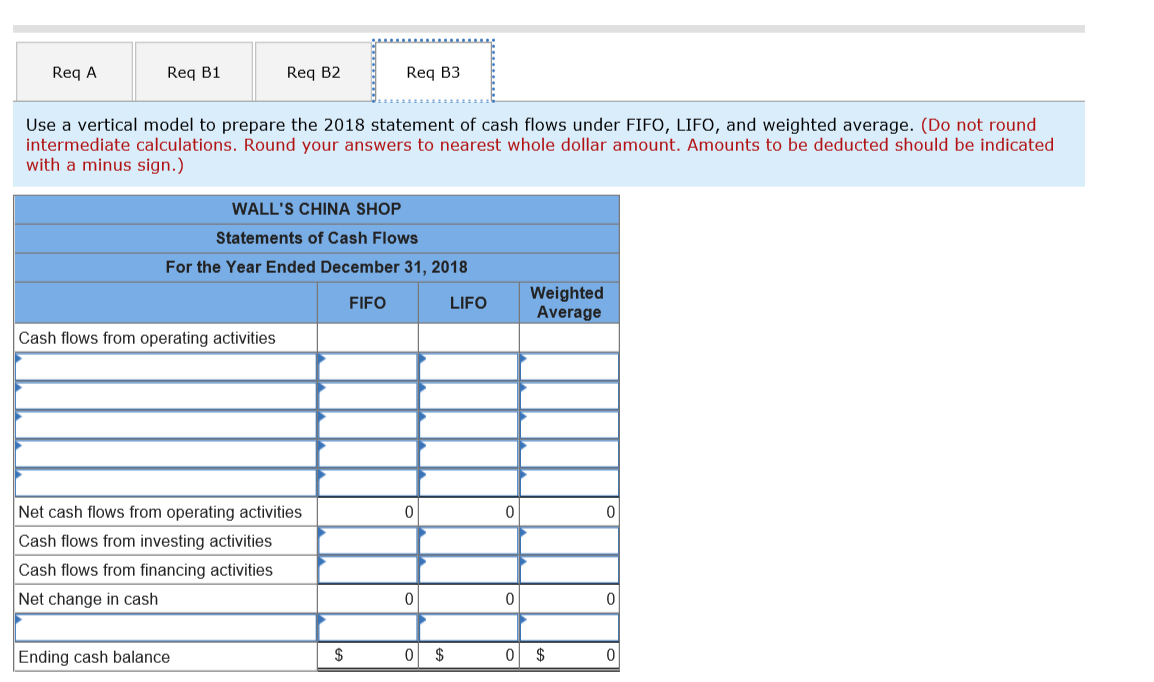The height and width of the screenshot is (682, 1154).
Task: Click 'Cash flows from investing activities' label
Action: pos(145,541)
